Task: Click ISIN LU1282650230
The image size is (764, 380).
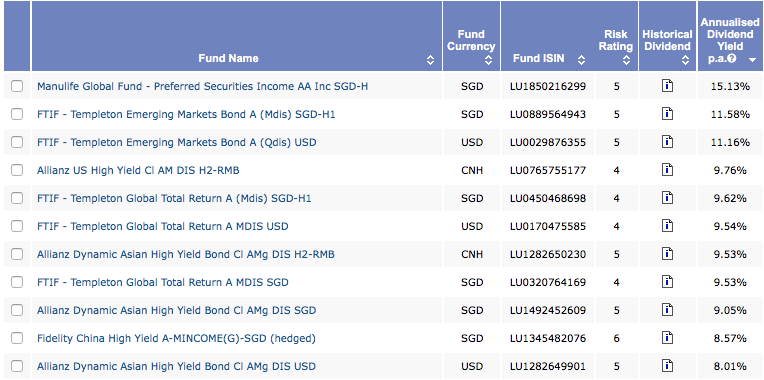Action: [548, 254]
